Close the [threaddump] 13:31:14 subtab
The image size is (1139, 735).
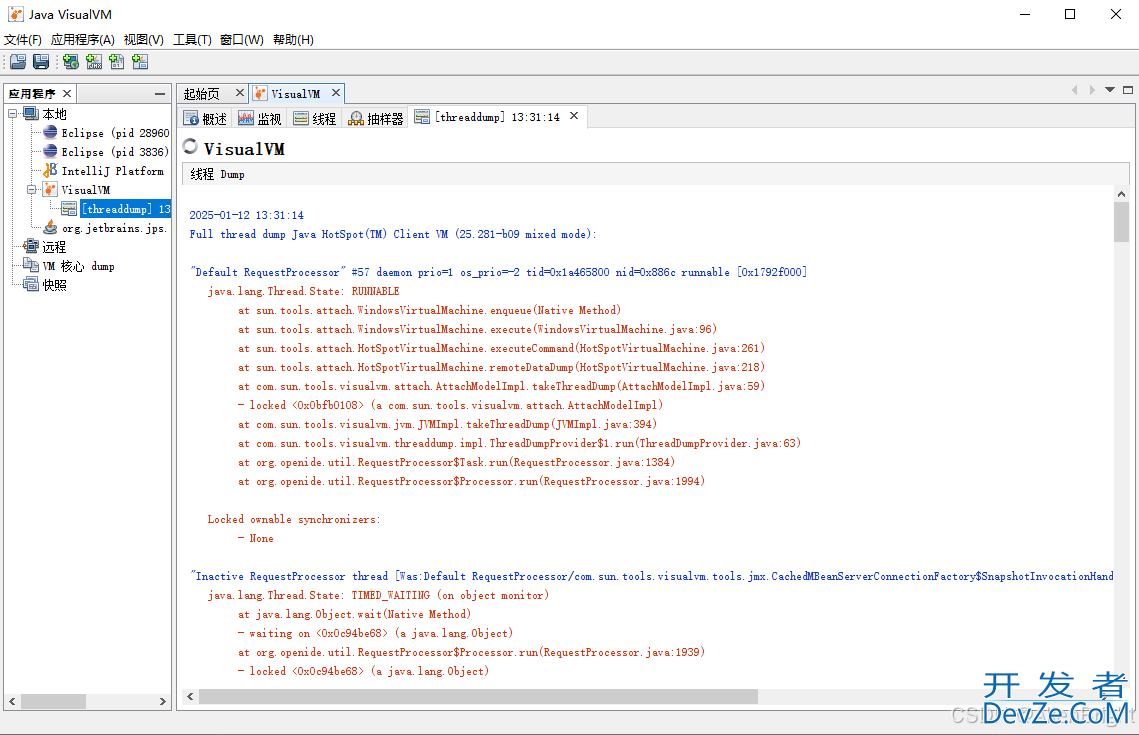[574, 116]
